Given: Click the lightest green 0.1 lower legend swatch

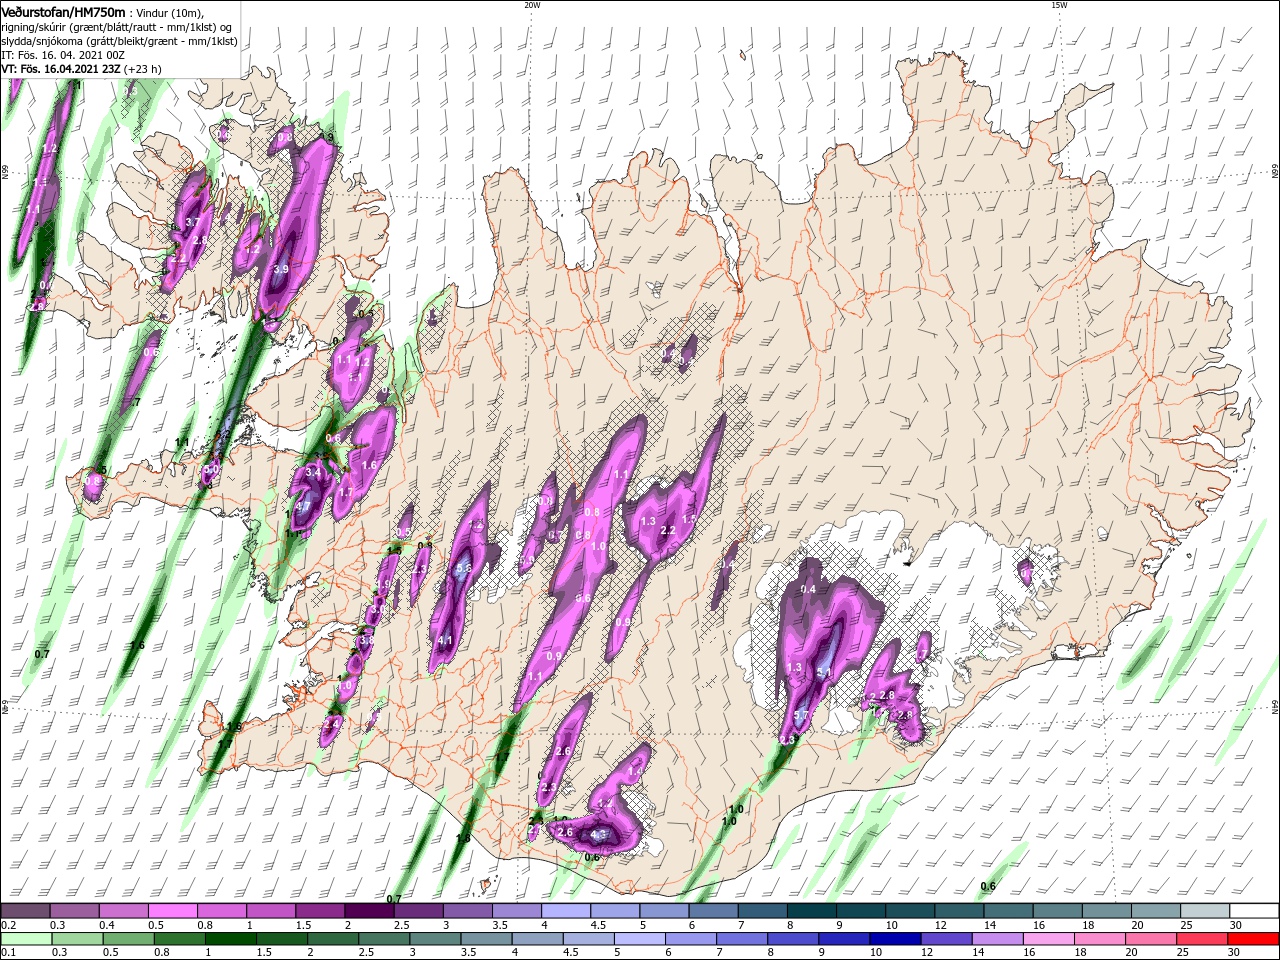Looking at the screenshot, I should 26,939.
